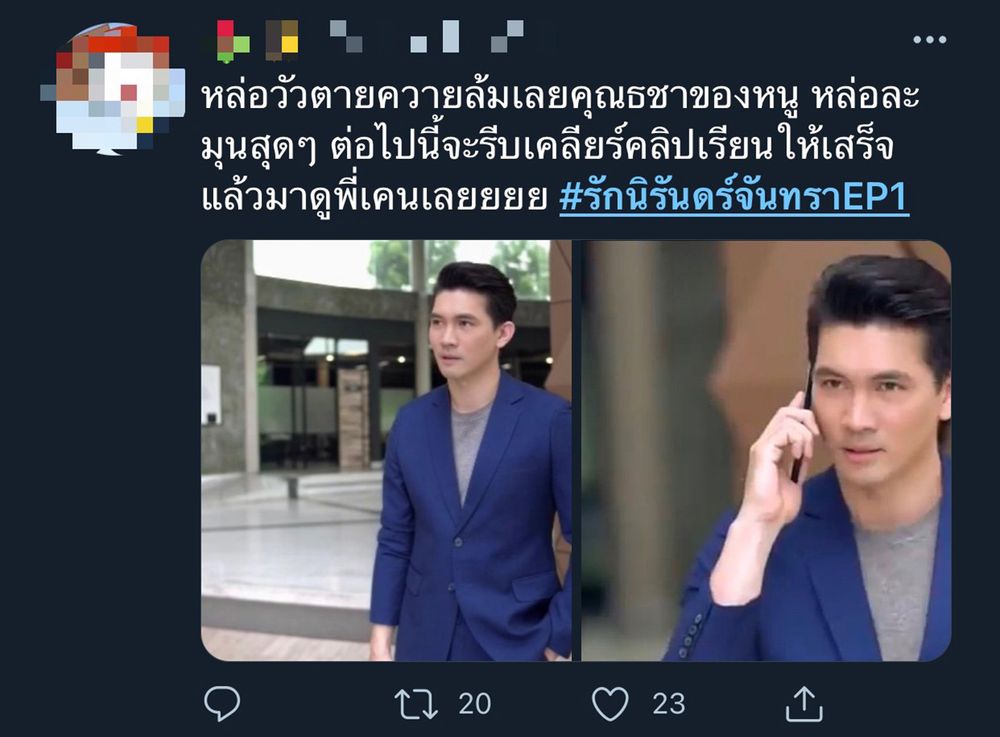View right photo of man on phone

[x=766, y=450]
